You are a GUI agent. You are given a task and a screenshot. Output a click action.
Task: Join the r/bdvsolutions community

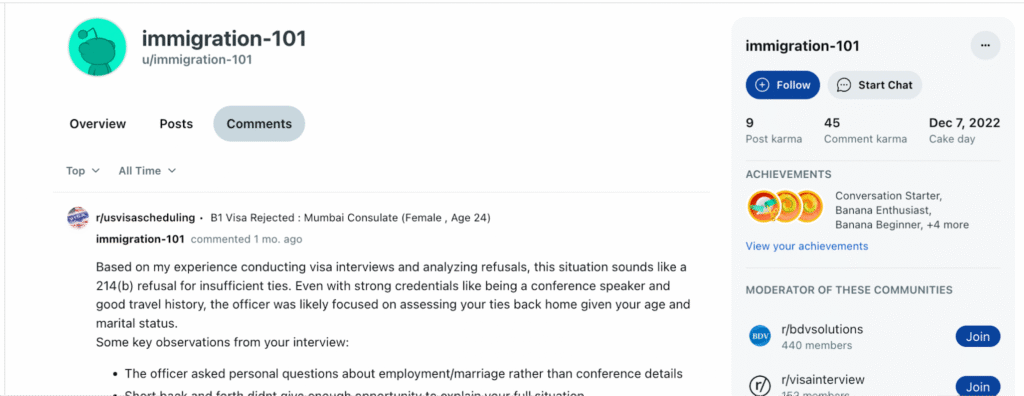[978, 337]
